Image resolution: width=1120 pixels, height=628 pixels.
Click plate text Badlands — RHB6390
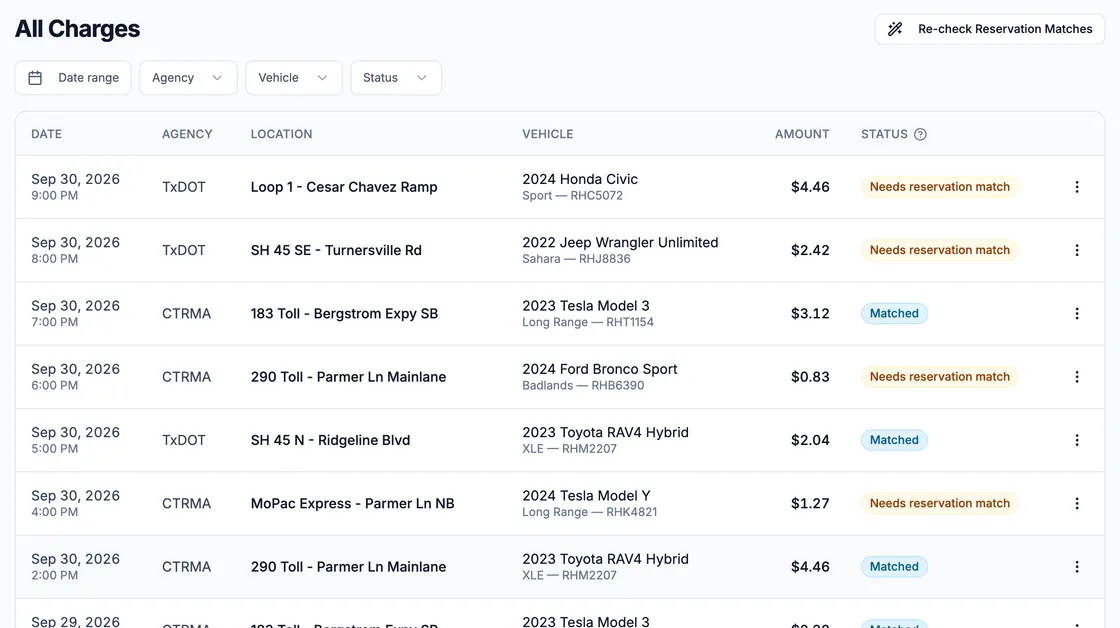click(583, 386)
